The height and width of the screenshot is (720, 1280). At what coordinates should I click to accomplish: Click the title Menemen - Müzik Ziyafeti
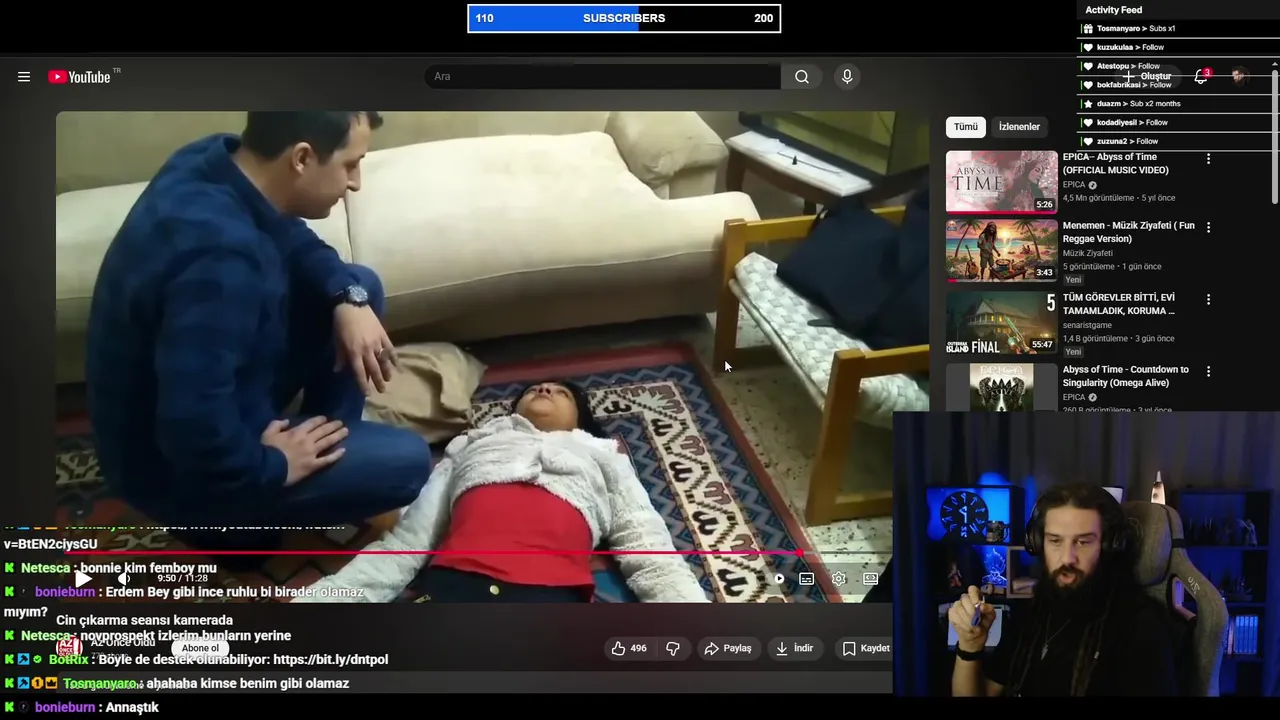(1129, 232)
